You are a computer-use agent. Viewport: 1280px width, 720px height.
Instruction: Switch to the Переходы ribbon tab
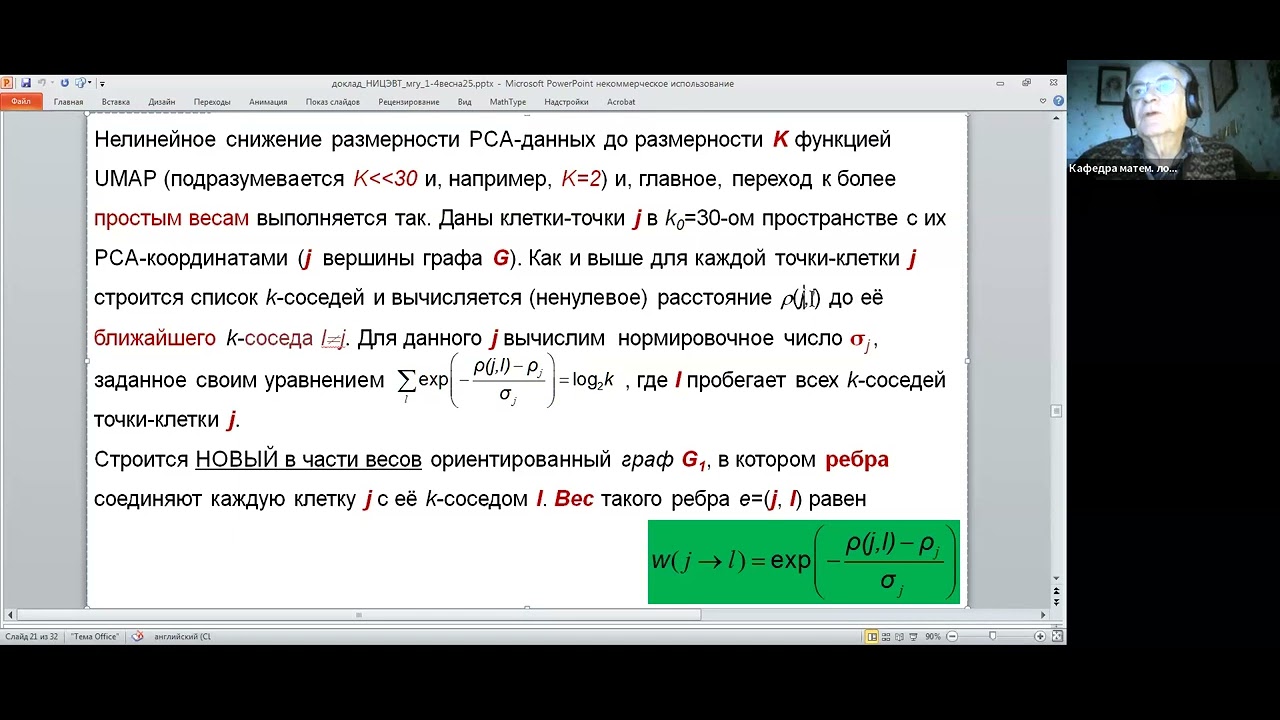212,102
